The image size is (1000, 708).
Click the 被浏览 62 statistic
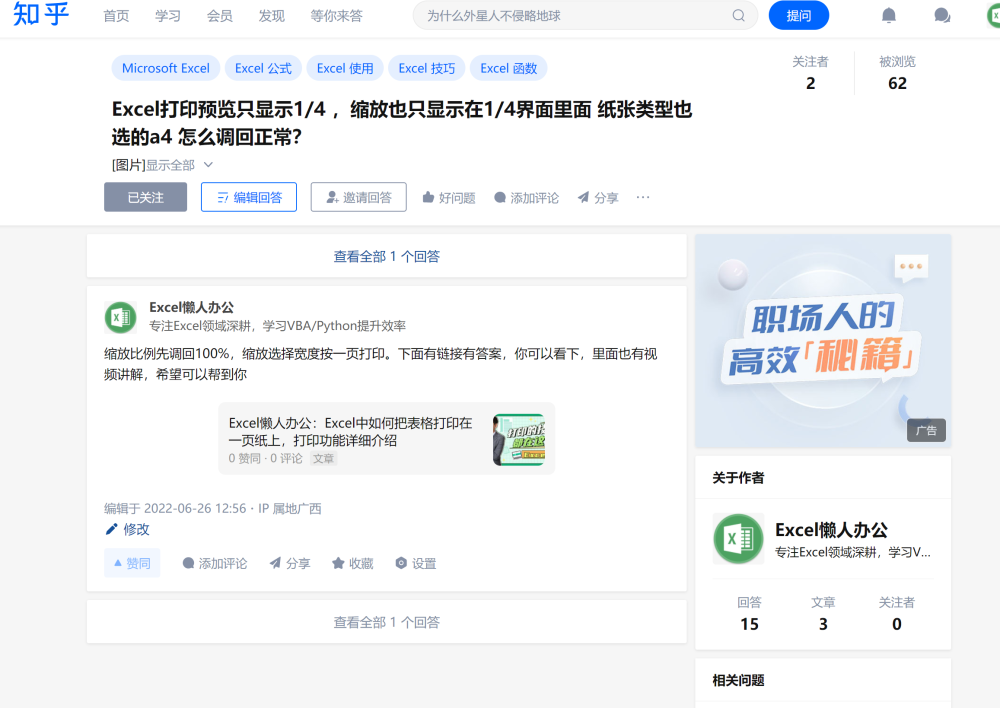click(897, 73)
